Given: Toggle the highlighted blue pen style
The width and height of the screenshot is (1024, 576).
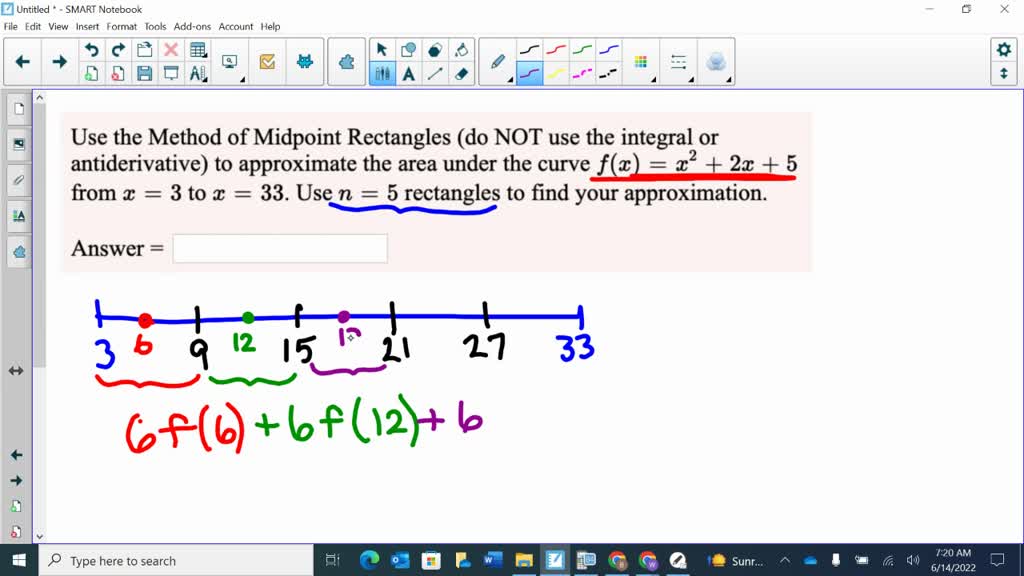Looking at the screenshot, I should pyautogui.click(x=530, y=72).
